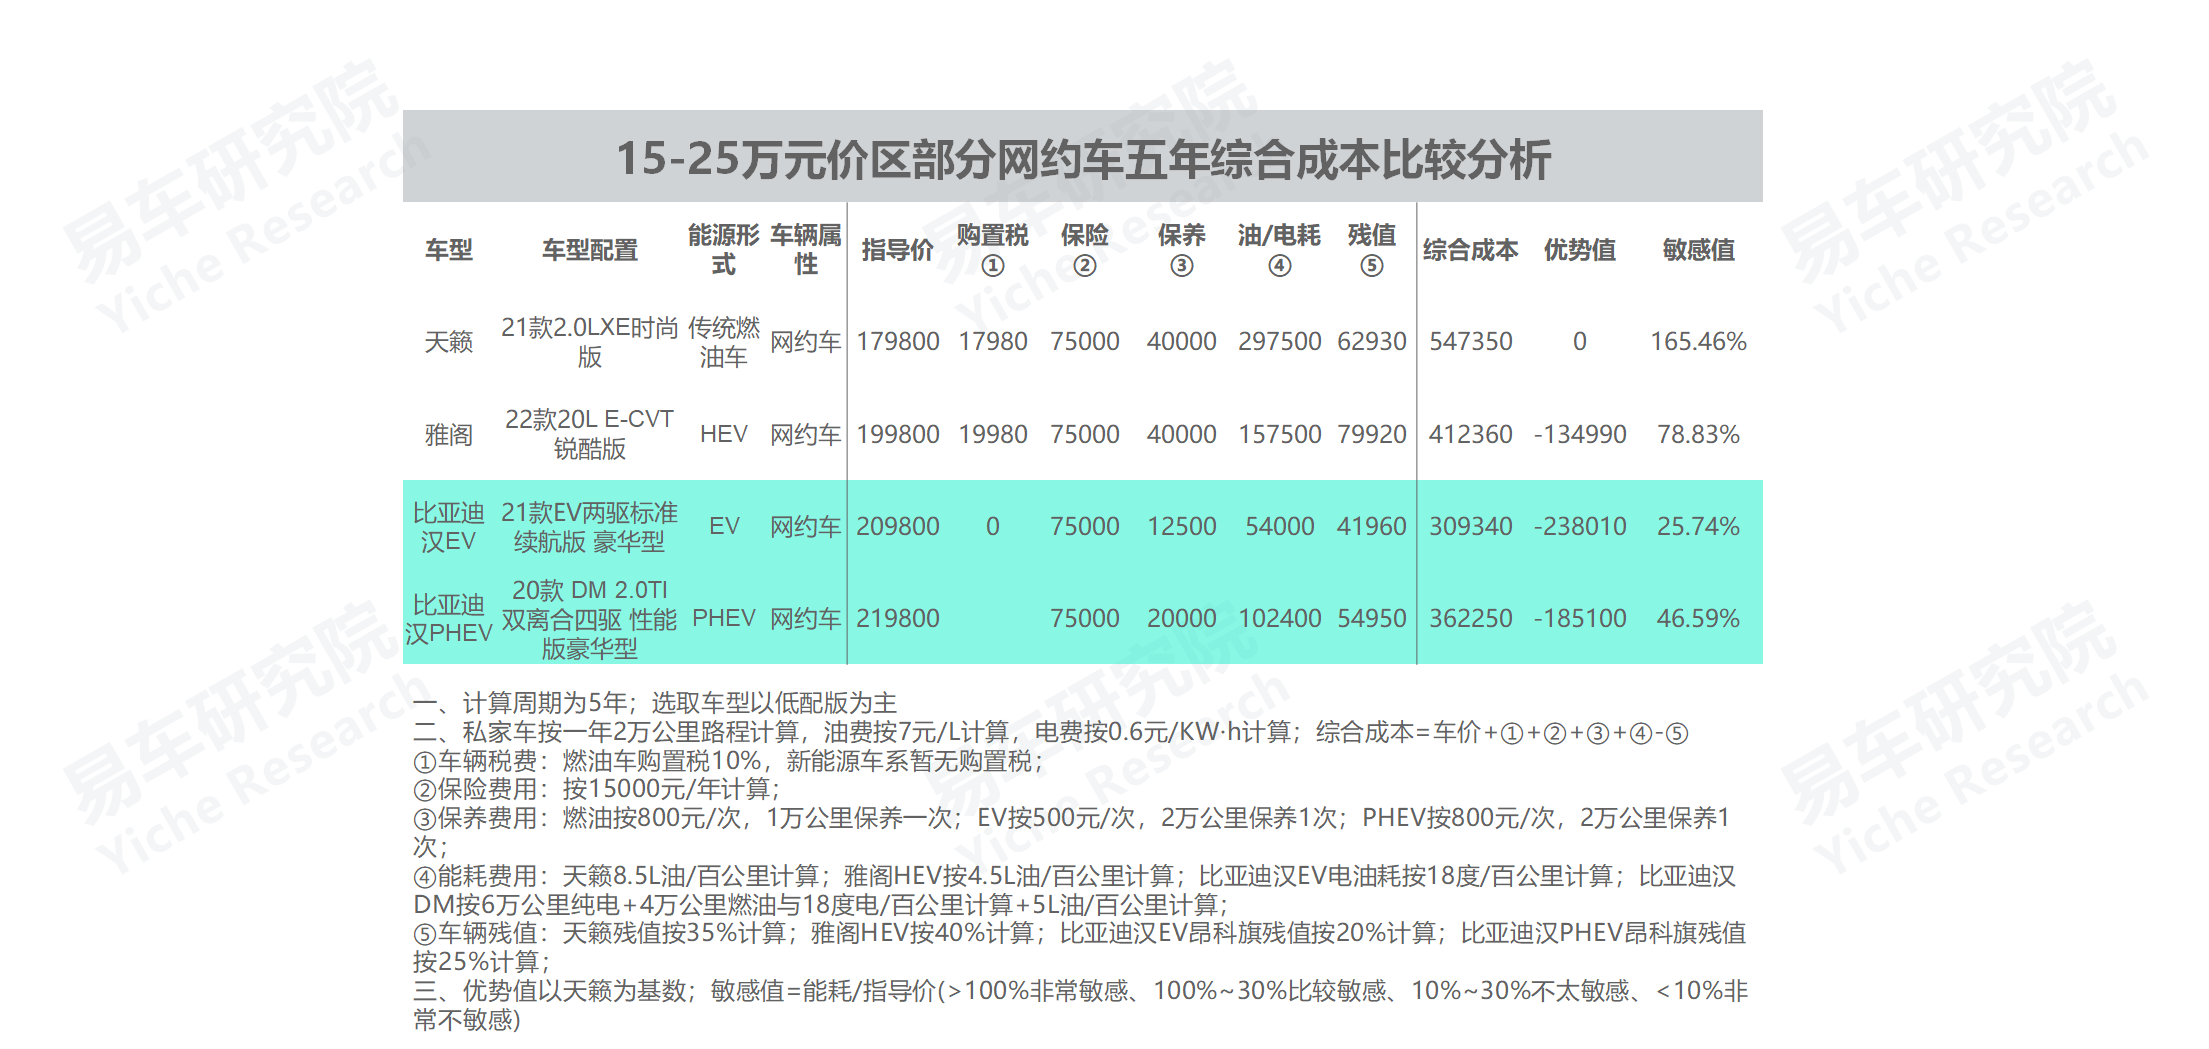Select sensitivity value 25.74%
2209x1049 pixels.
pos(1698,527)
